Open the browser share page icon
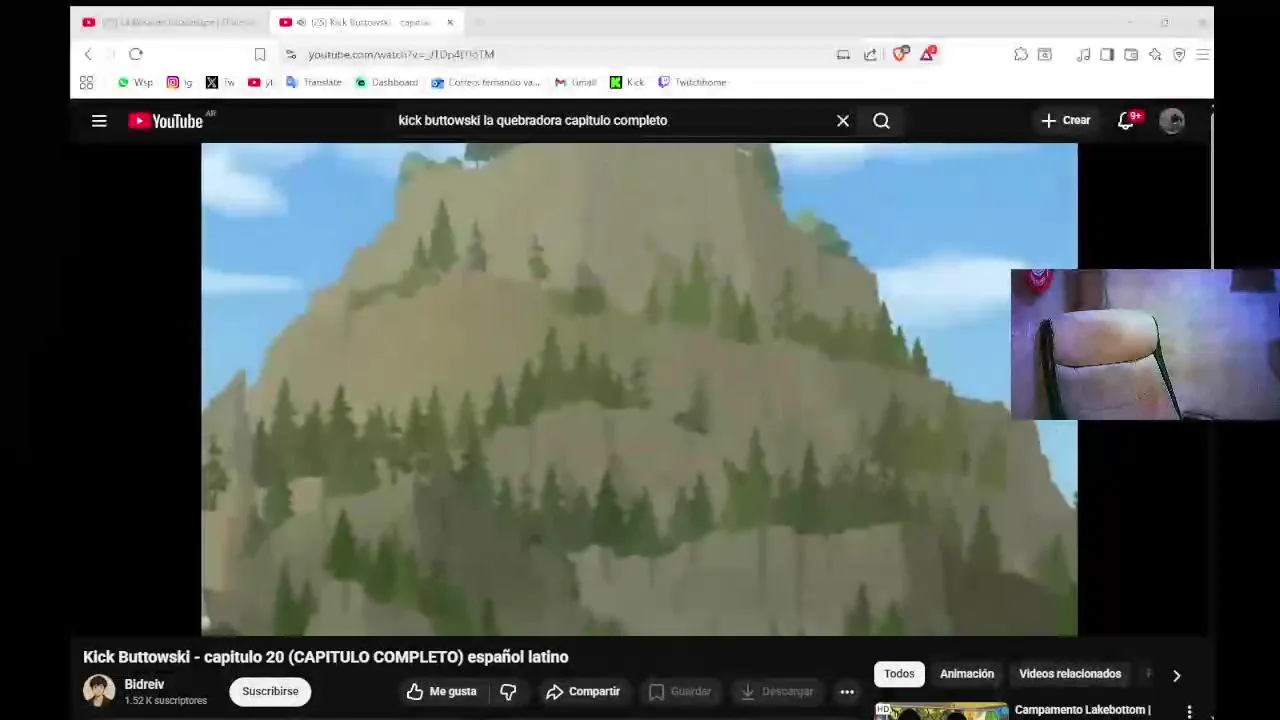Screen dimensions: 1280x720 [870, 55]
